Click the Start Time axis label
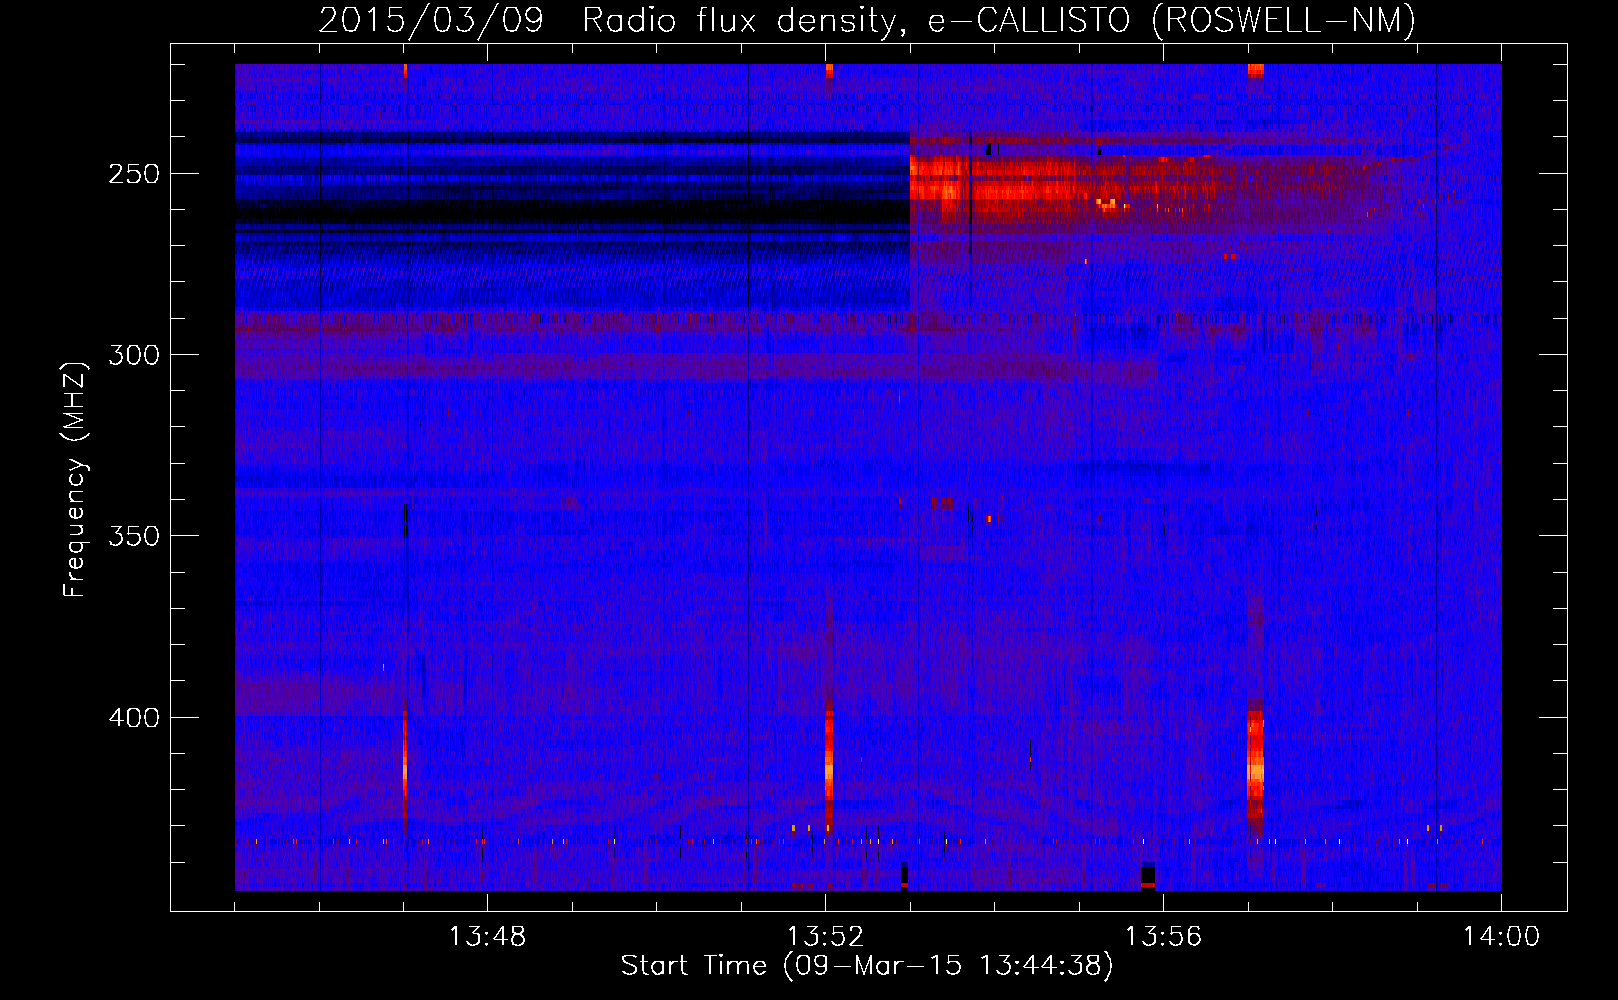 (867, 966)
